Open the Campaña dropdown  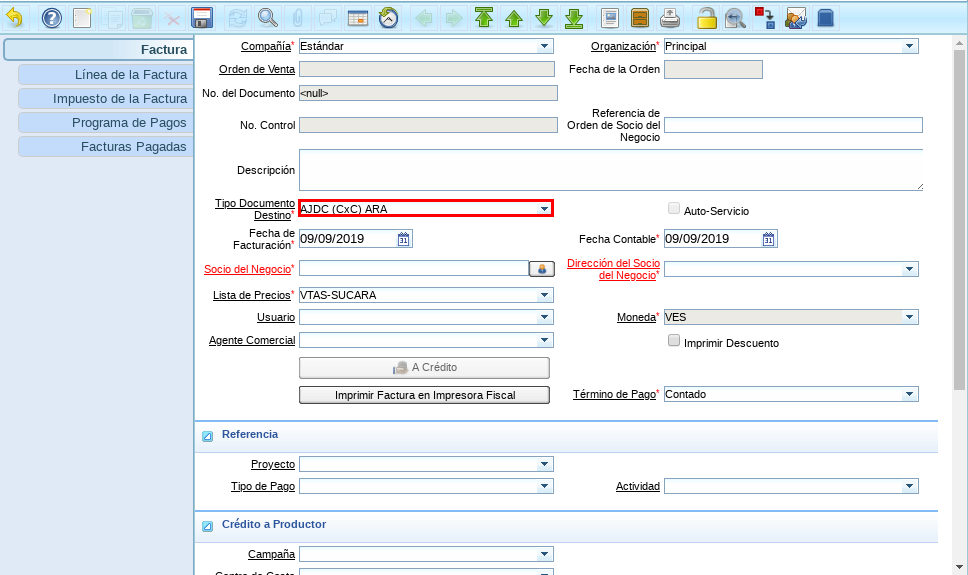pyautogui.click(x=544, y=555)
